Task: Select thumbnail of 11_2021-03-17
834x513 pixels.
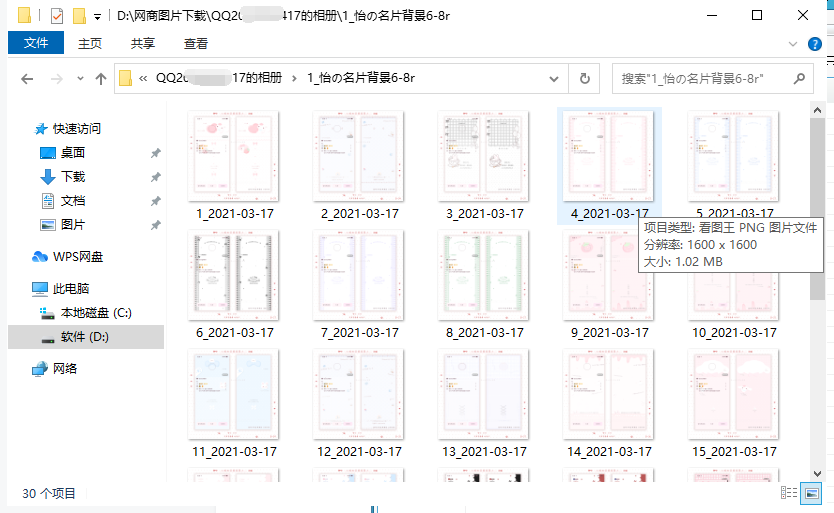Action: pyautogui.click(x=233, y=394)
